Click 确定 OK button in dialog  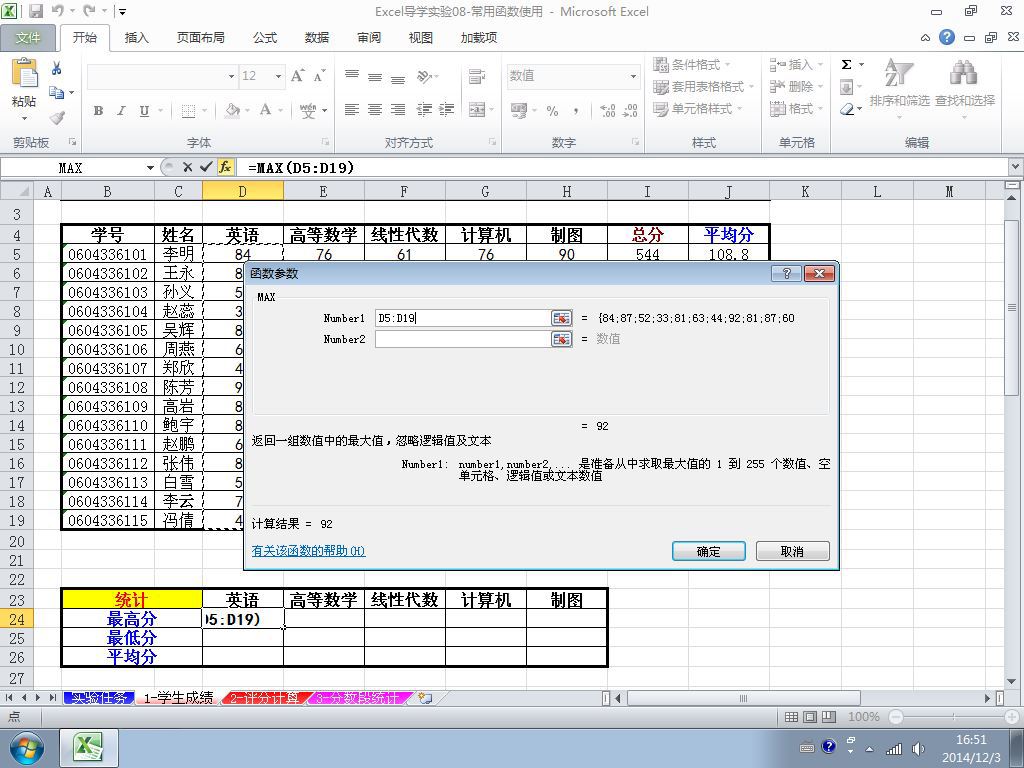click(x=709, y=551)
